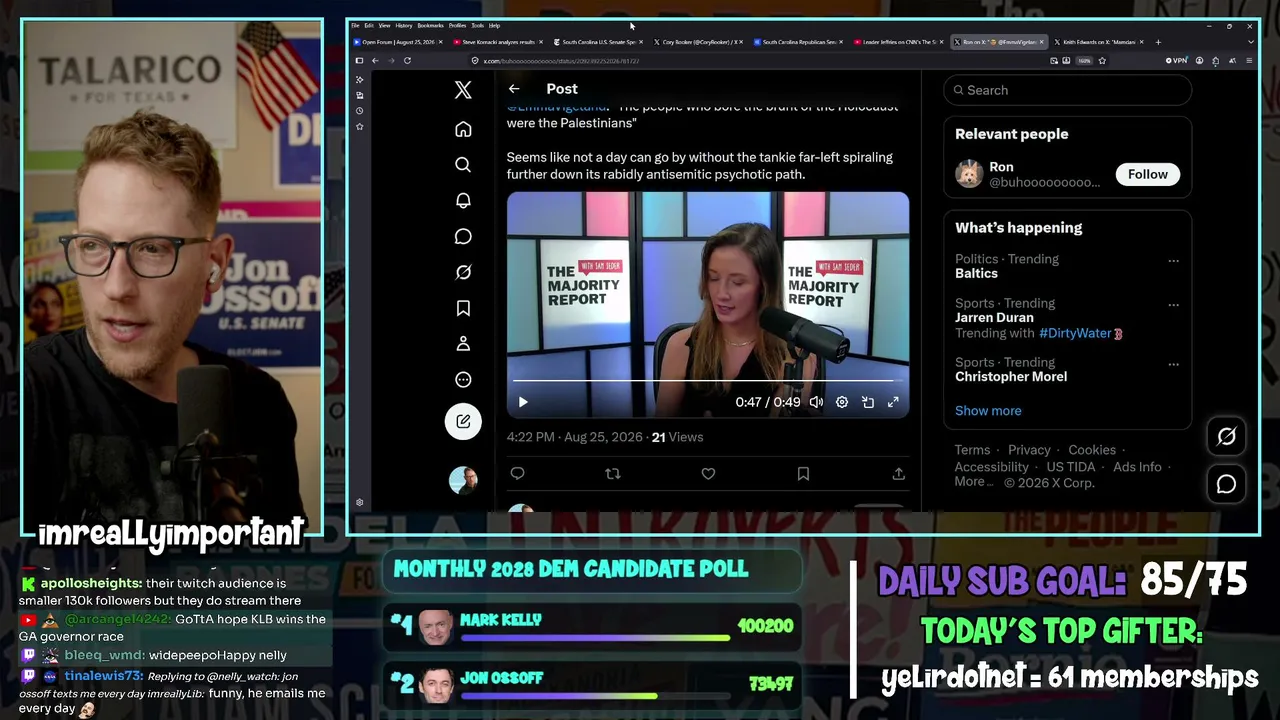
Task: Open the Notifications bell in X sidebar
Action: 463,200
